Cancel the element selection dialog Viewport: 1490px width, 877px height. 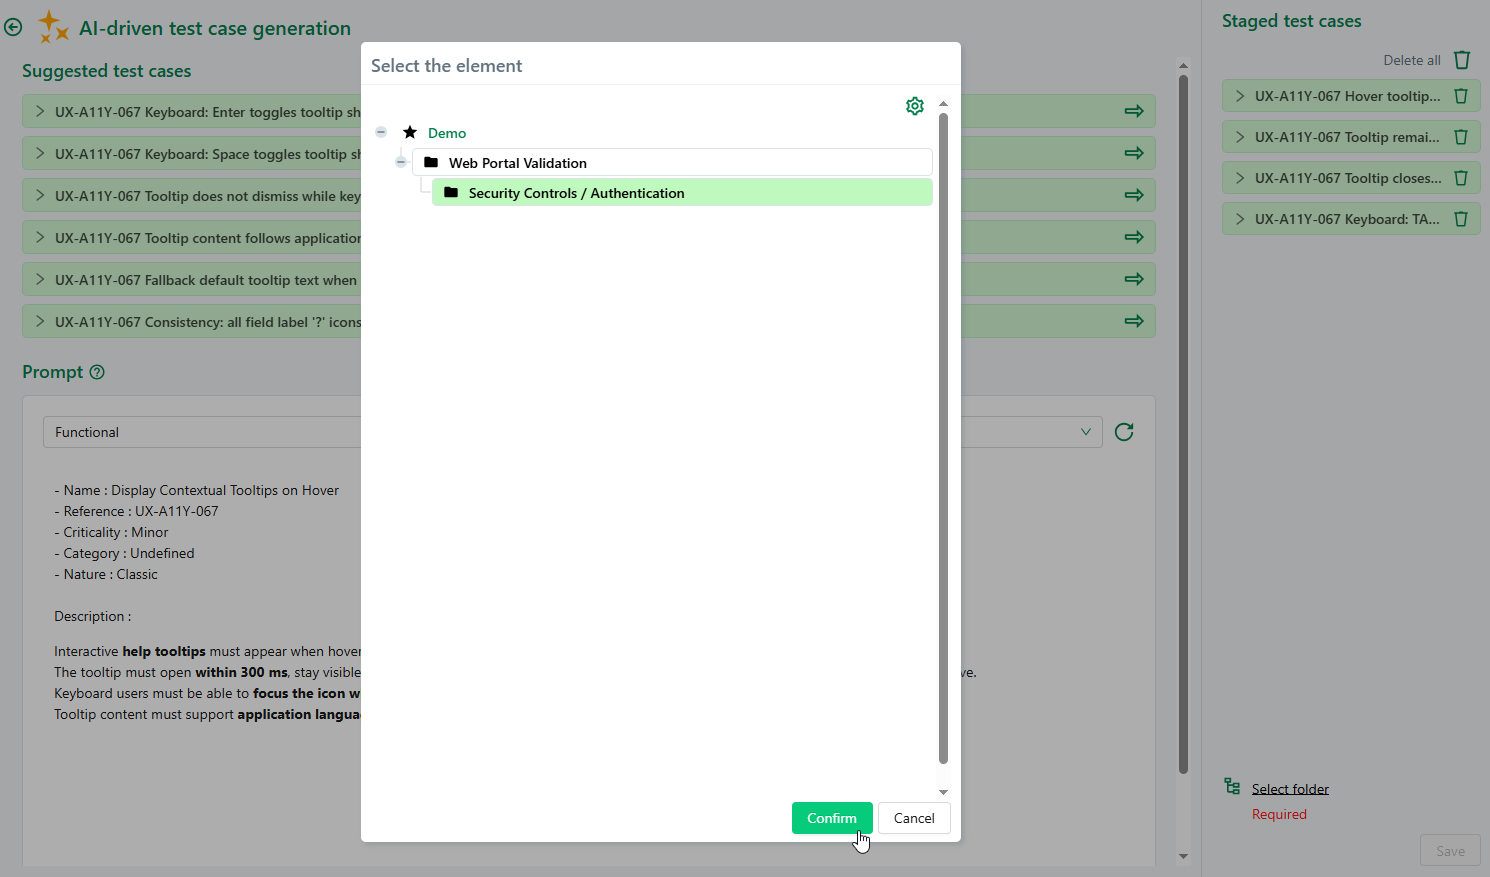[913, 817]
